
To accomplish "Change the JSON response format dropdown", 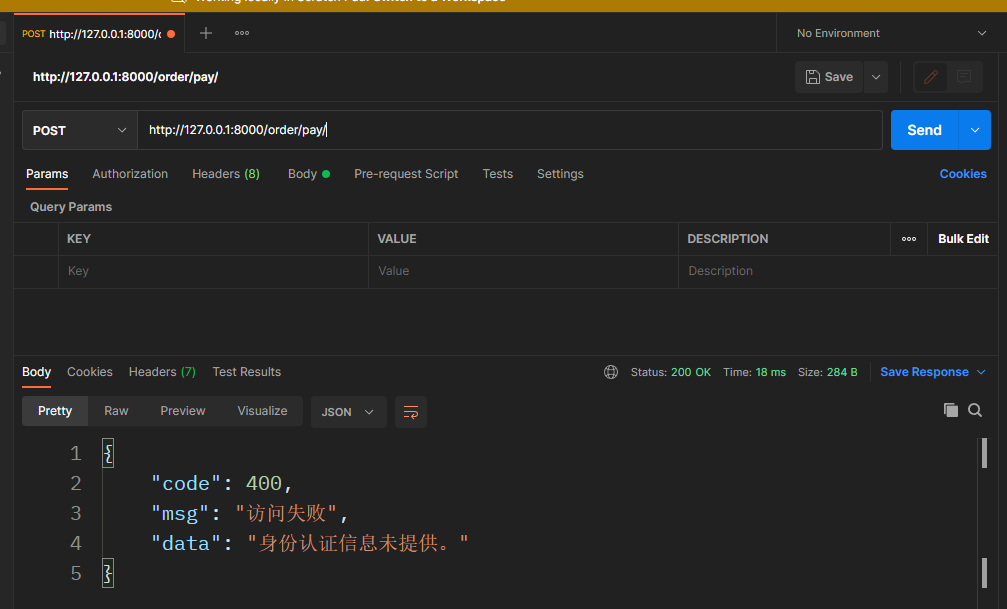I will 348,412.
